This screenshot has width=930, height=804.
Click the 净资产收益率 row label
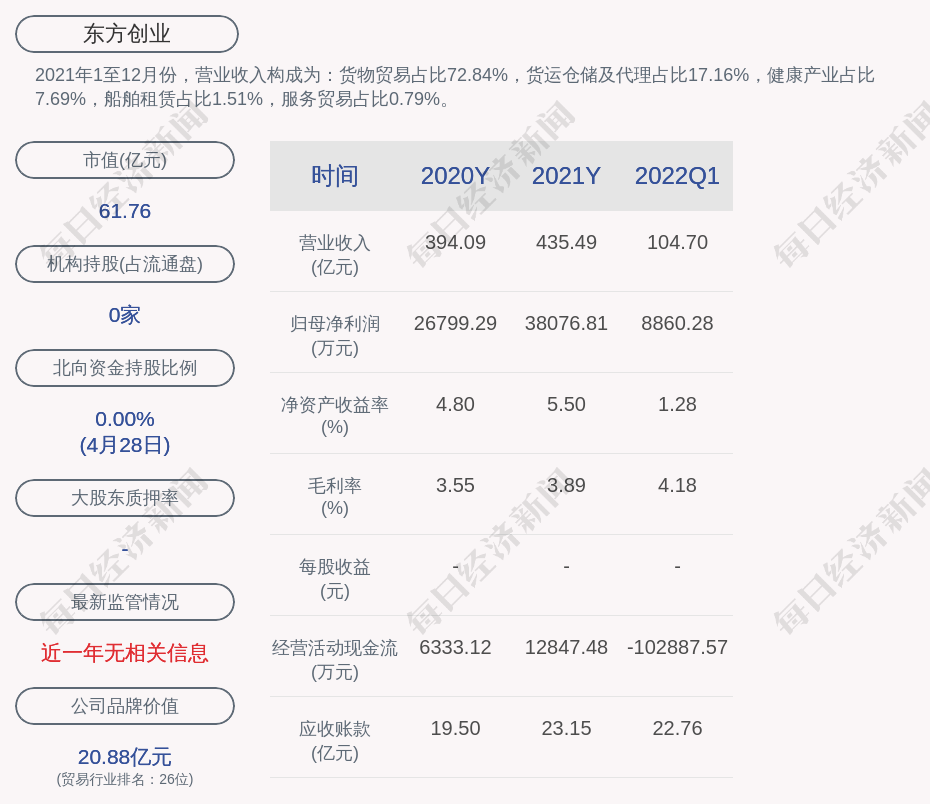pyautogui.click(x=335, y=415)
